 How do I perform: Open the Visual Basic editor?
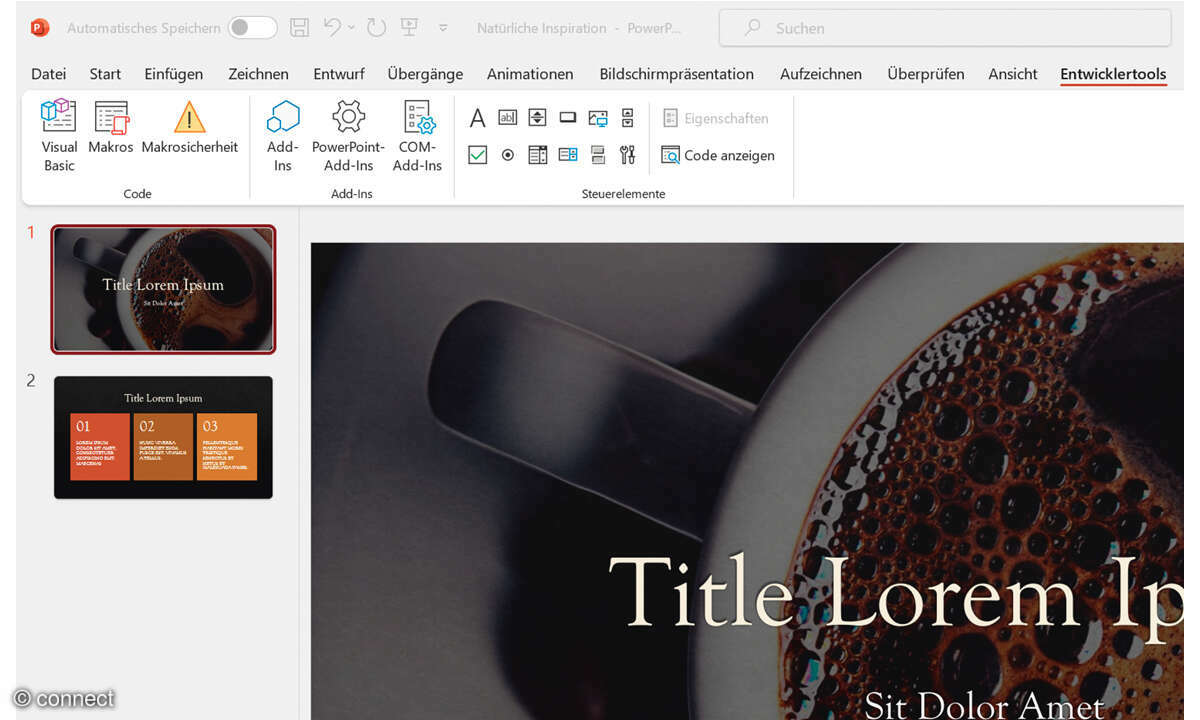click(59, 136)
